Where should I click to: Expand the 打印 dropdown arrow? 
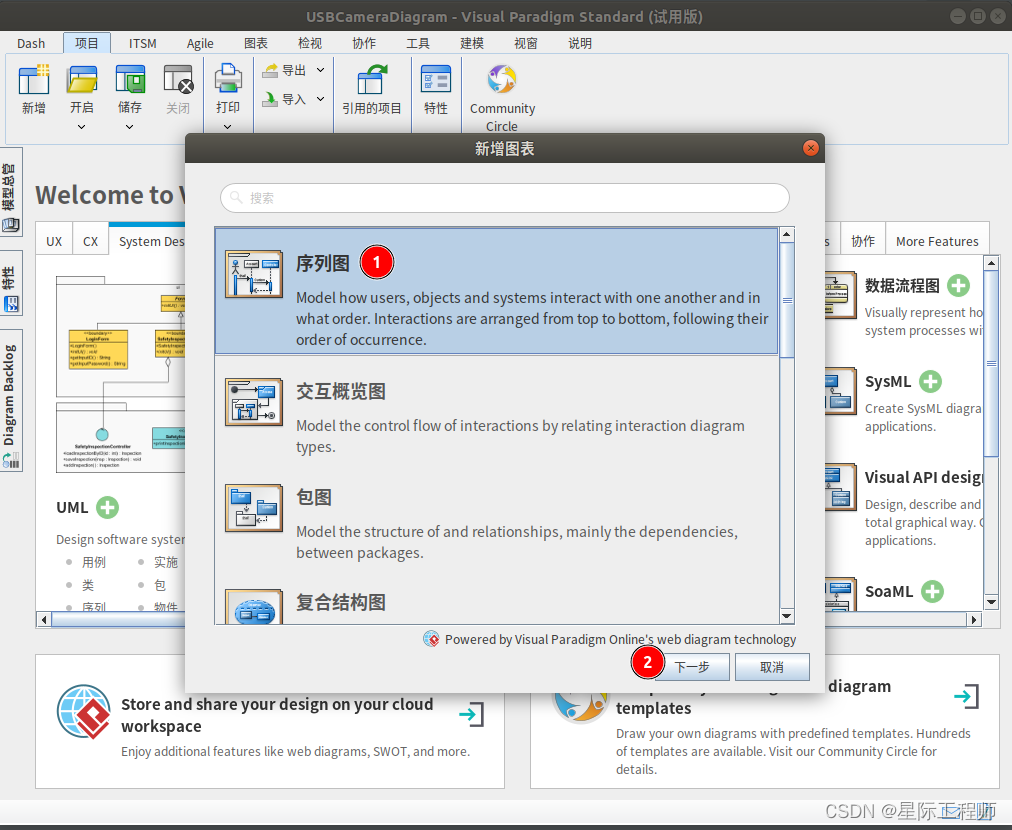tap(227, 127)
